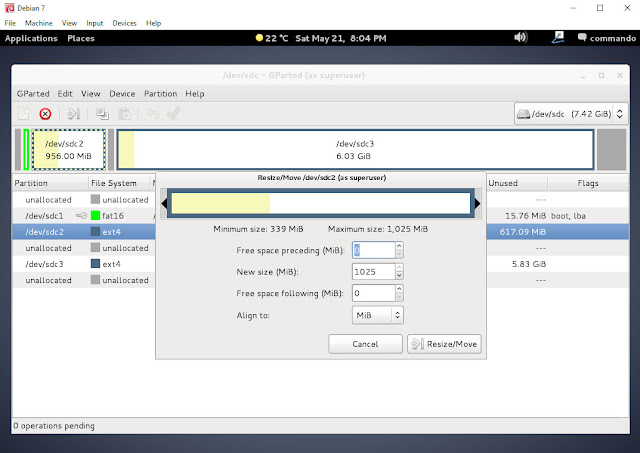Click the Undo last operation icon
The image size is (640, 453).
[153, 113]
